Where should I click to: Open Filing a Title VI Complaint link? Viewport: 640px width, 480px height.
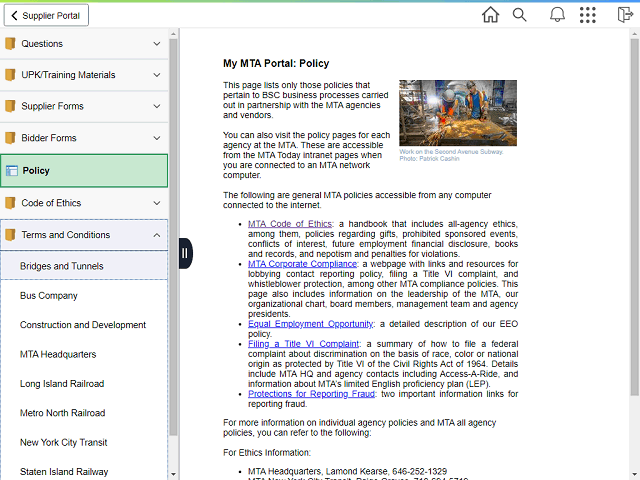click(x=303, y=344)
